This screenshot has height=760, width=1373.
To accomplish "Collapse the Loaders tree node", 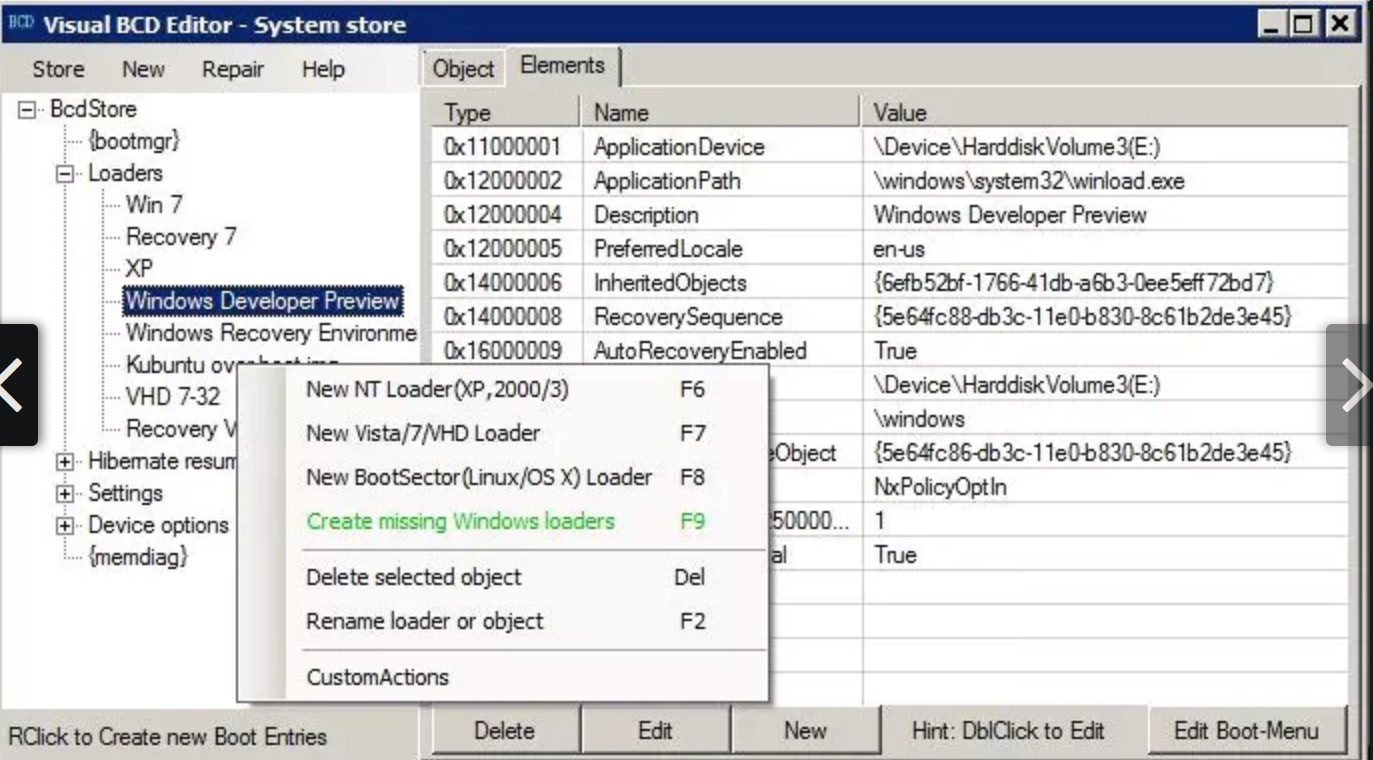I will tap(65, 174).
